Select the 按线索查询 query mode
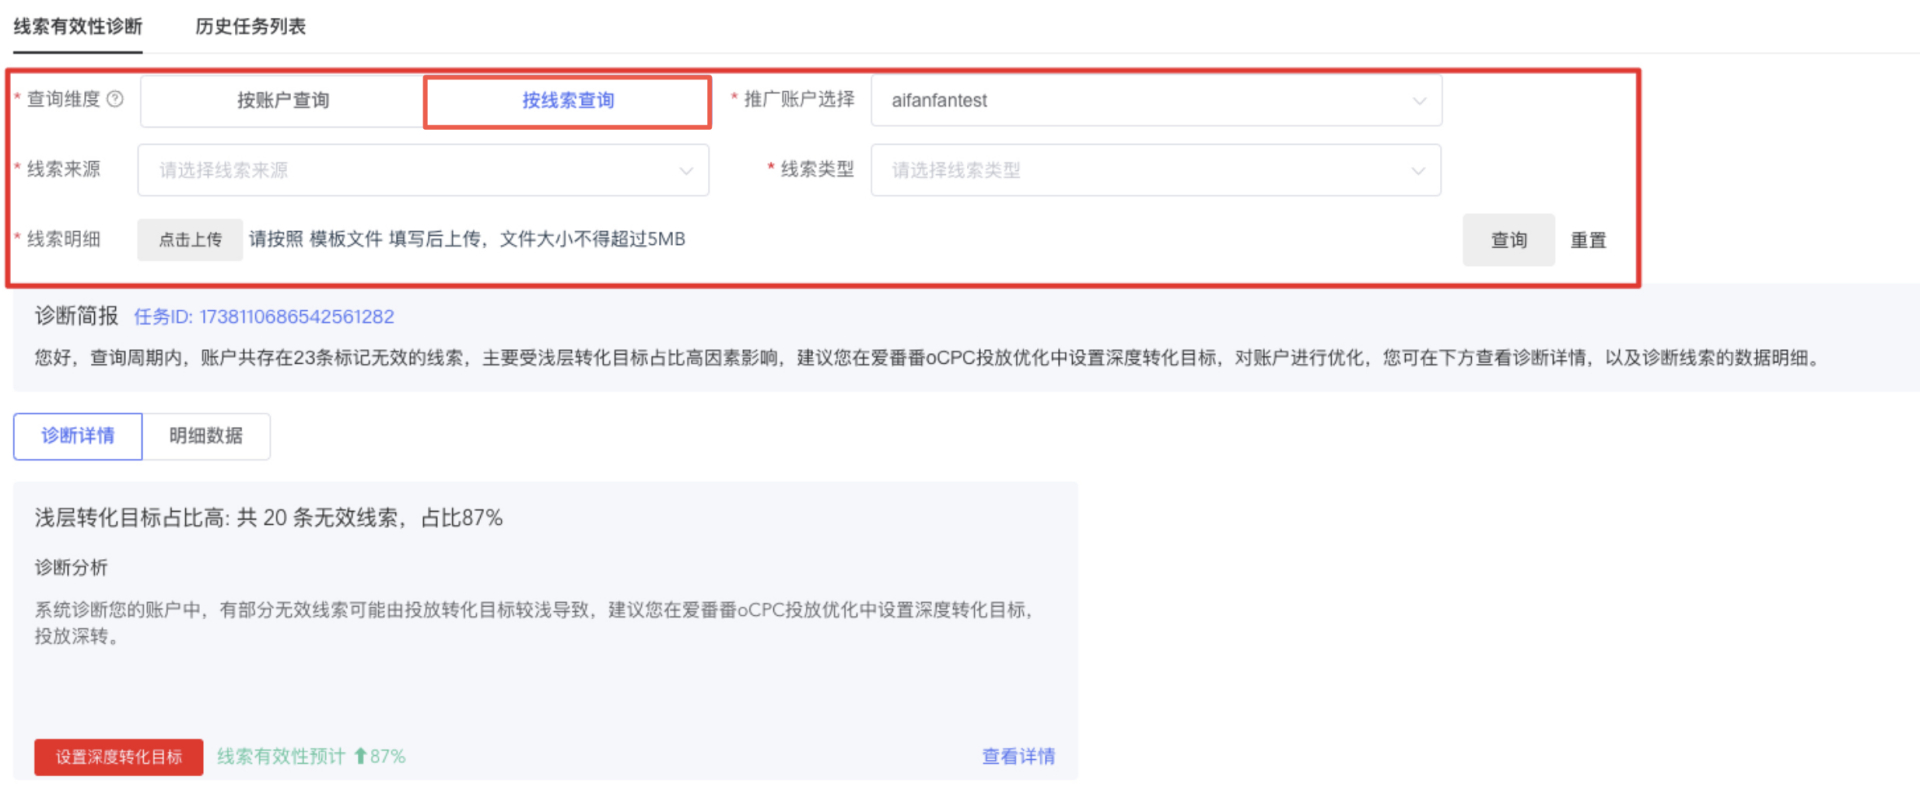1920x787 pixels. pyautogui.click(x=568, y=101)
